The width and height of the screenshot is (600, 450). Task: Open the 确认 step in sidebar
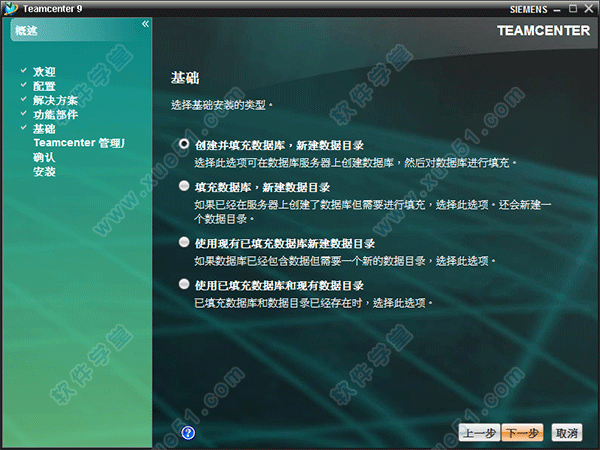pos(44,157)
